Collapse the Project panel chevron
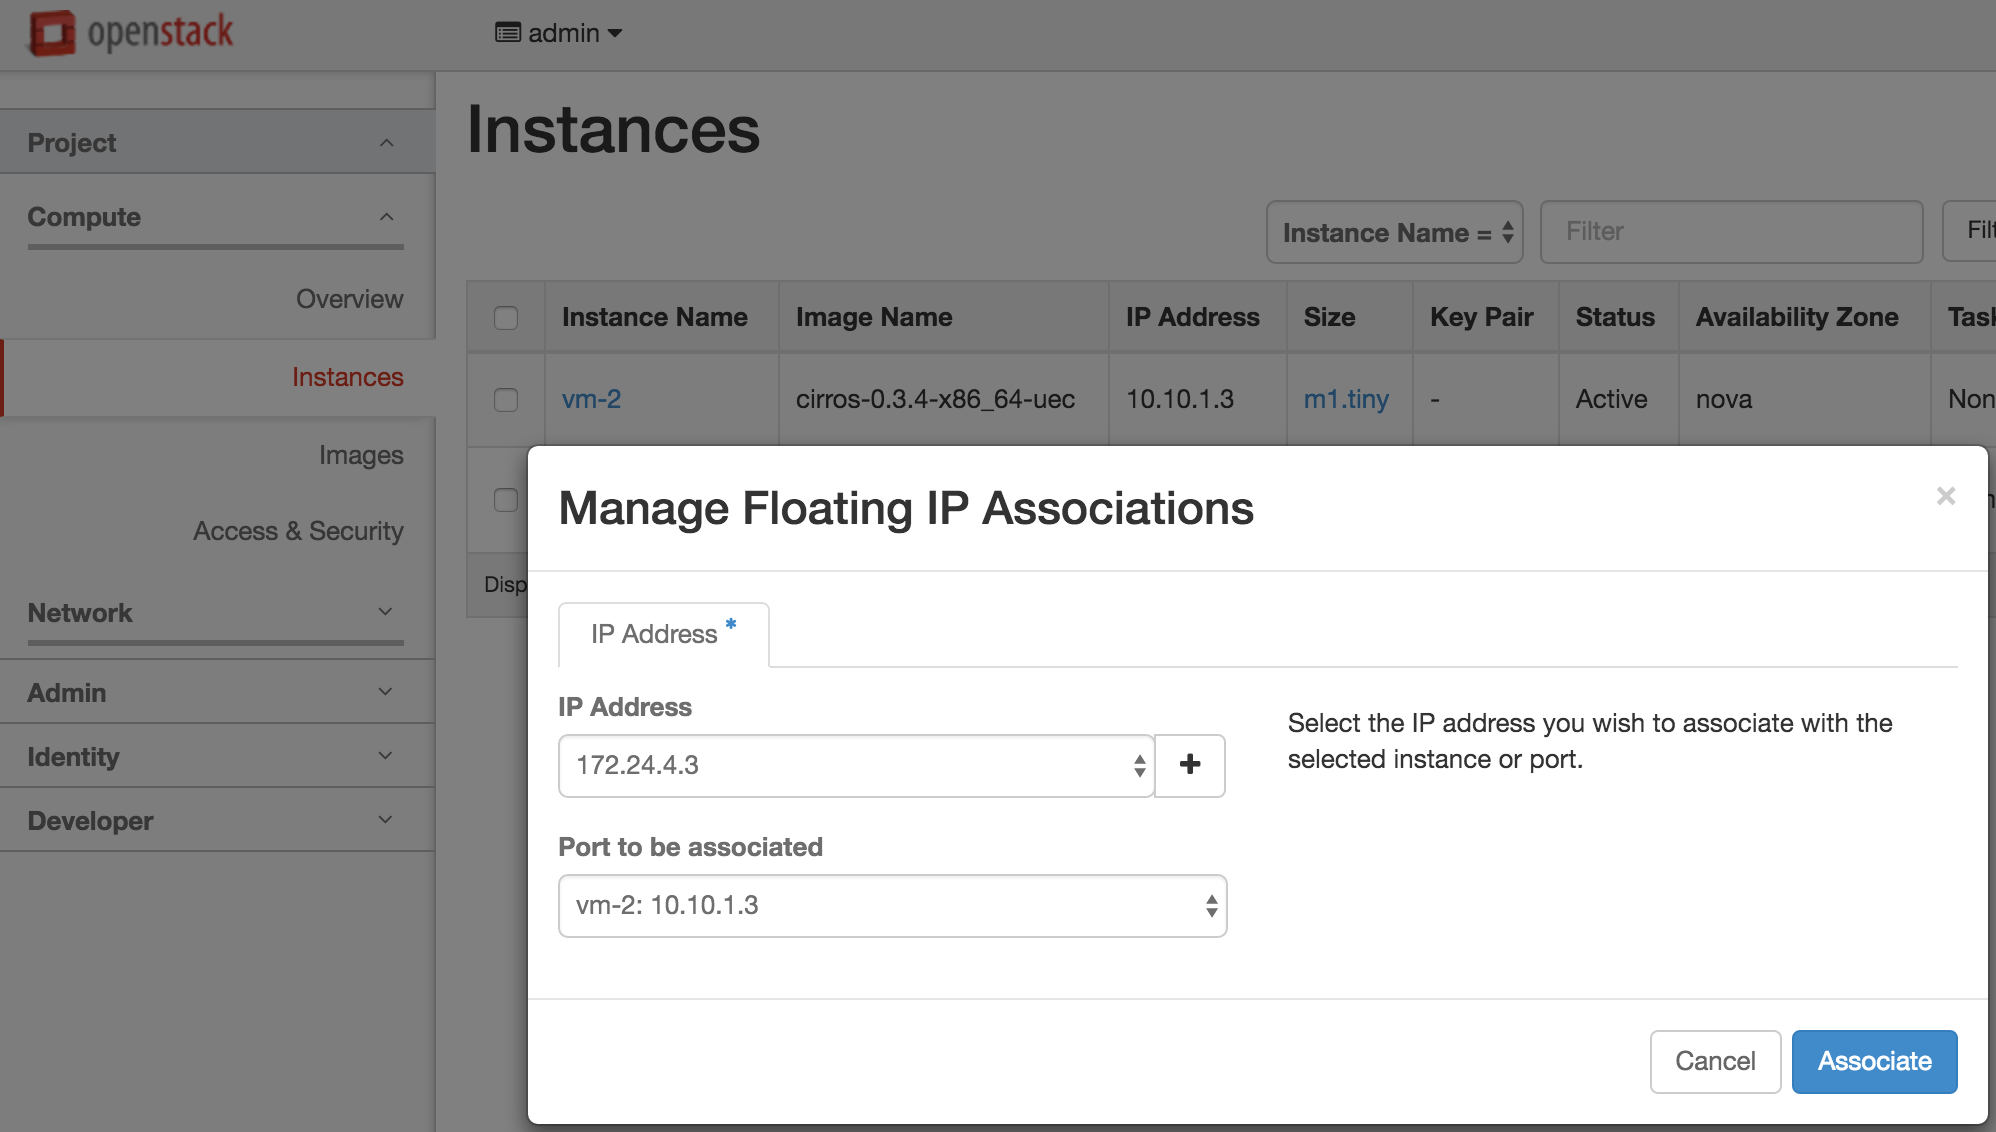Image resolution: width=1996 pixels, height=1132 pixels. click(386, 143)
